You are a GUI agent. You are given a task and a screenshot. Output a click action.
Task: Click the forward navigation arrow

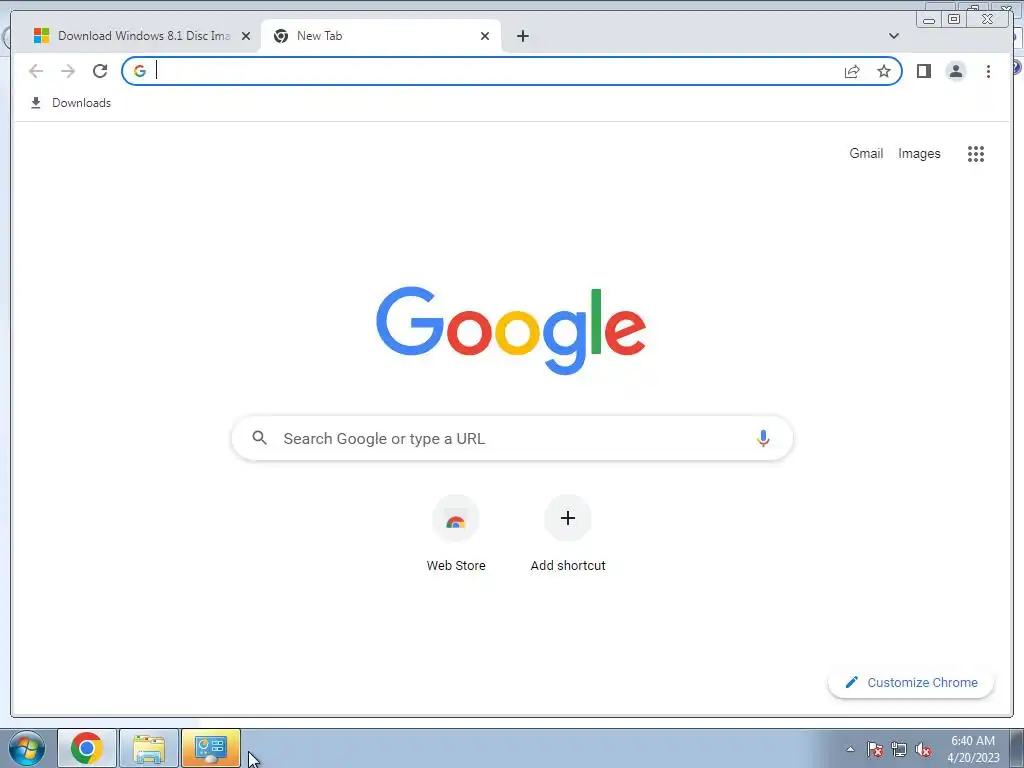point(68,71)
